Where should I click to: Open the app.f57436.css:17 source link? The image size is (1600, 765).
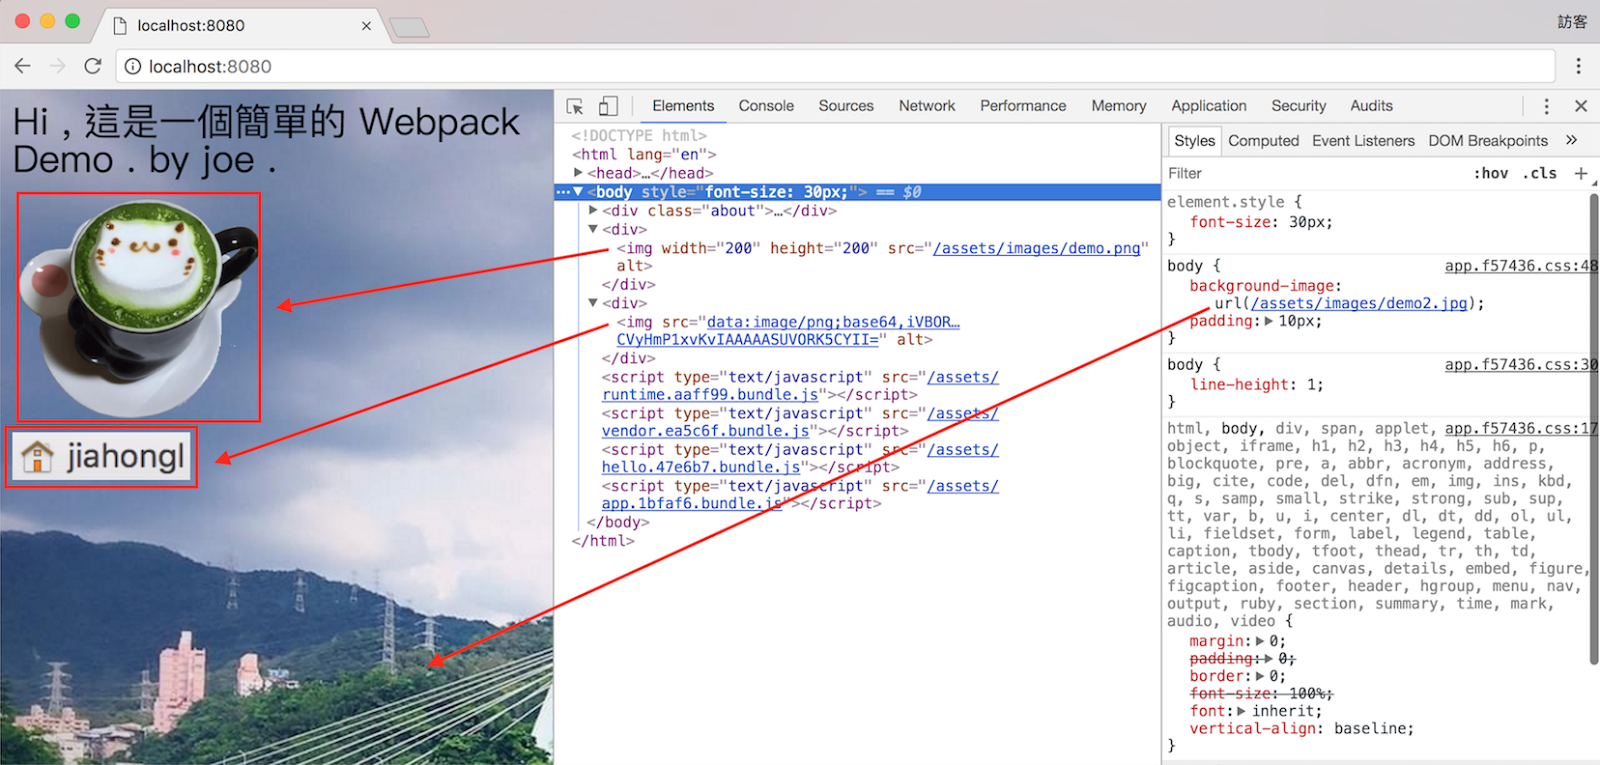coord(1521,428)
